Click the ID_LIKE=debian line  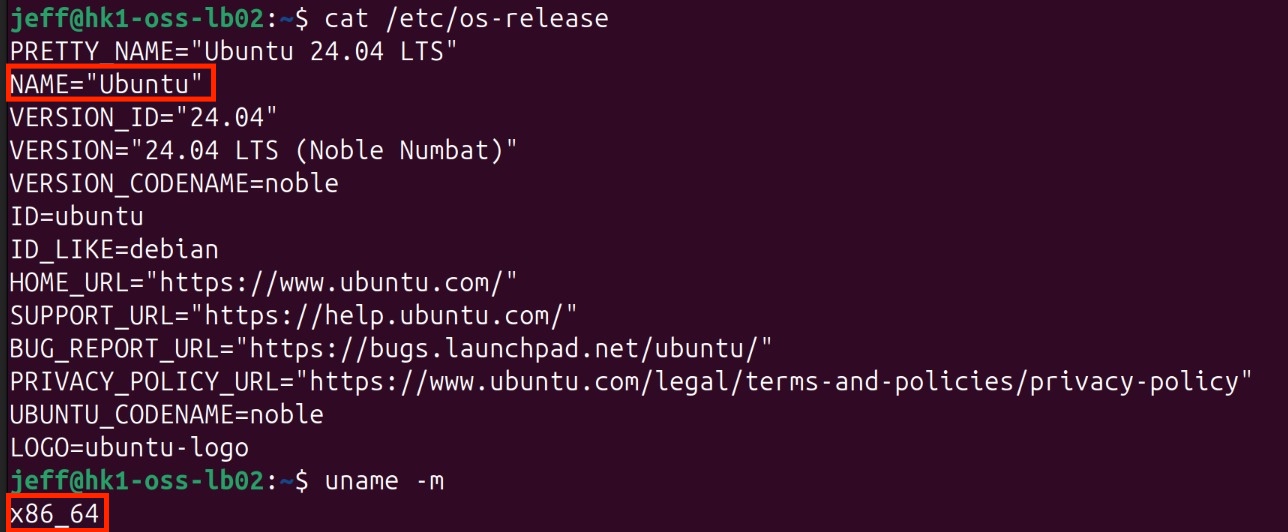point(114,249)
